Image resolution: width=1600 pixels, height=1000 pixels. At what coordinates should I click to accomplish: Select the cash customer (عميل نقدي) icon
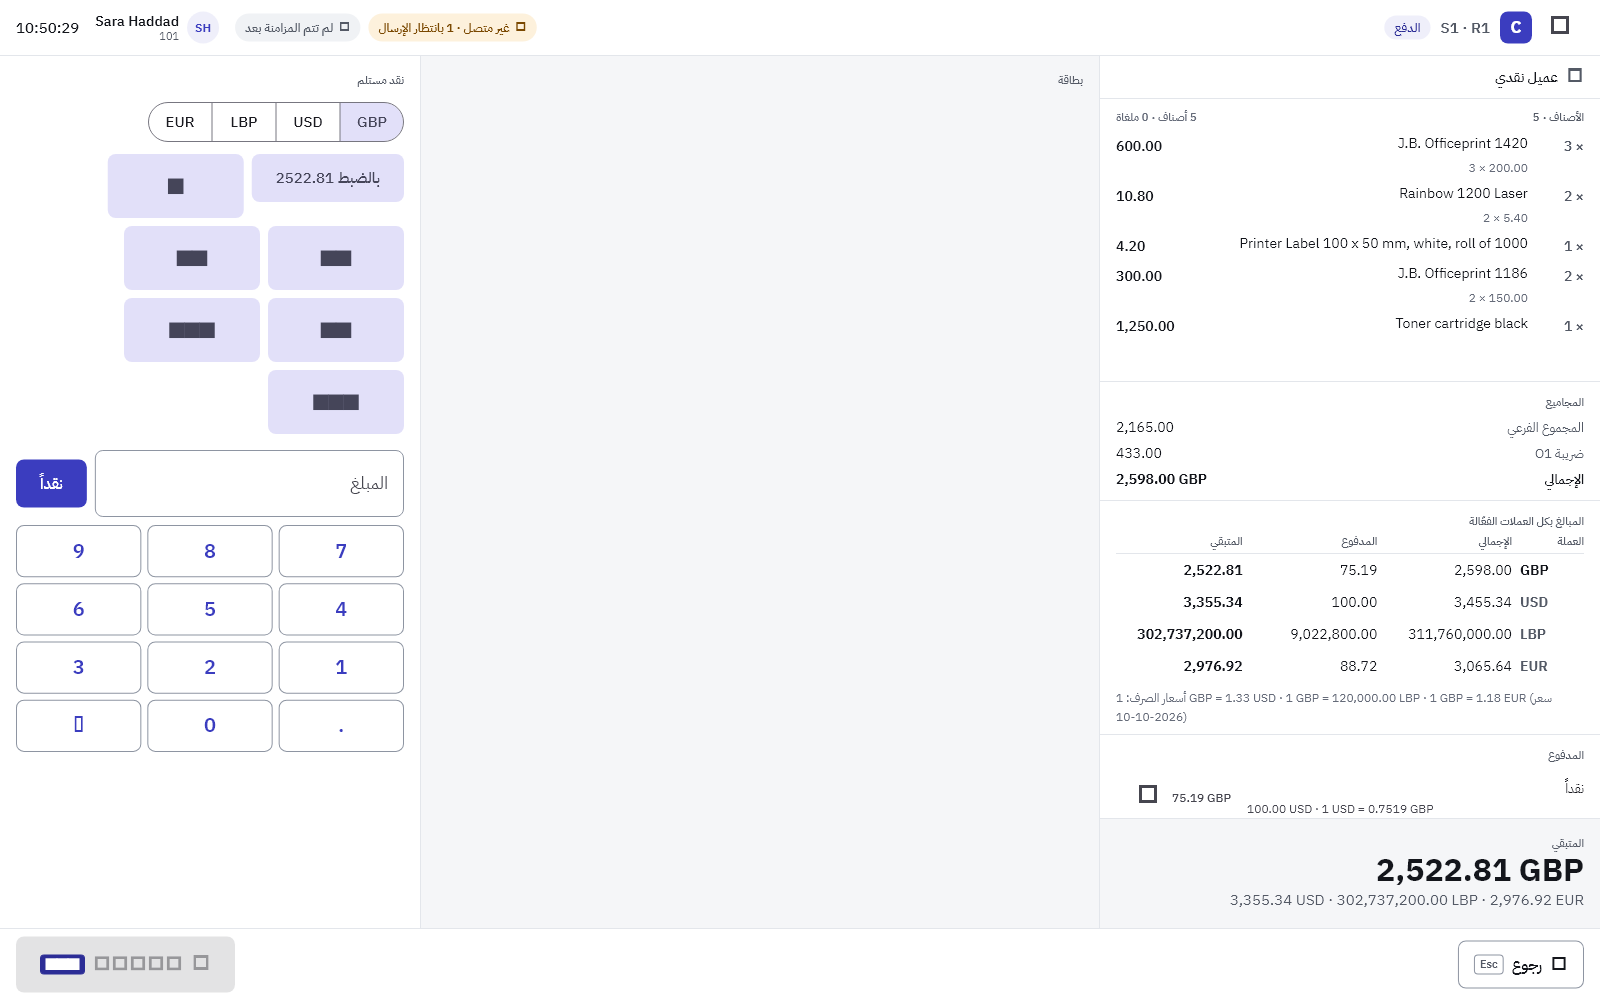[x=1575, y=76]
